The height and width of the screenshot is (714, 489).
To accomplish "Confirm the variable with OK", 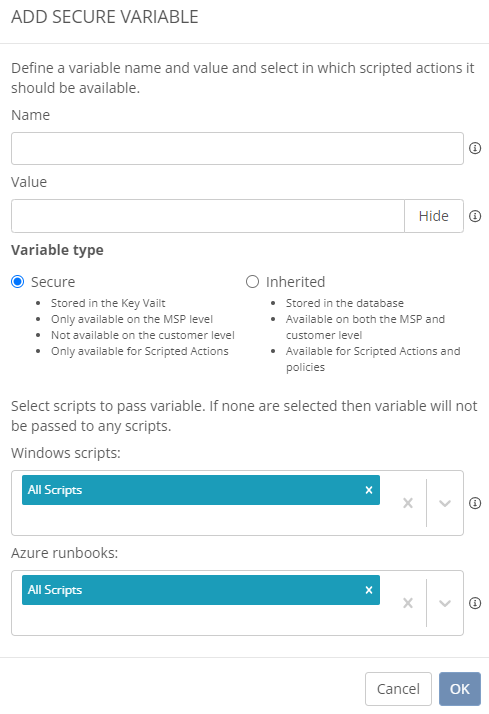I will point(460,689).
